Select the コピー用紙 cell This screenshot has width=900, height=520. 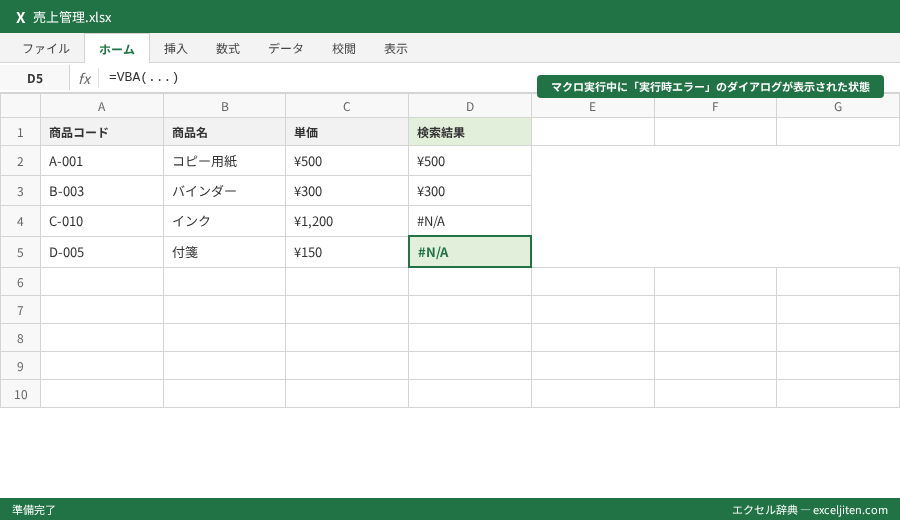point(224,161)
